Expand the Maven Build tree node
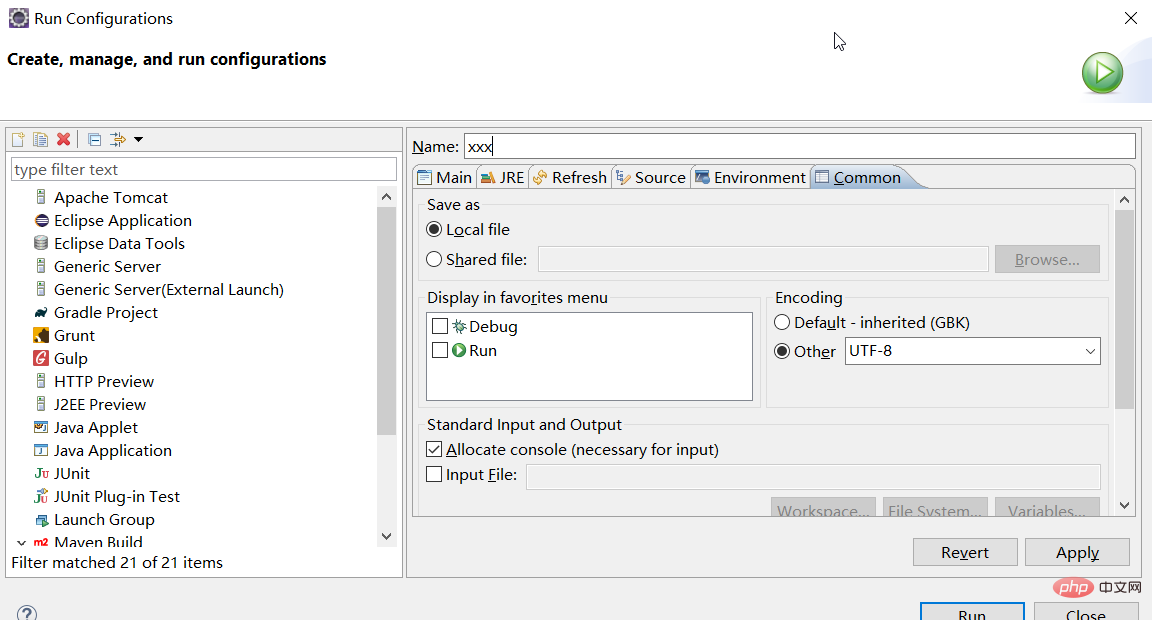1152x620 pixels. coord(21,542)
